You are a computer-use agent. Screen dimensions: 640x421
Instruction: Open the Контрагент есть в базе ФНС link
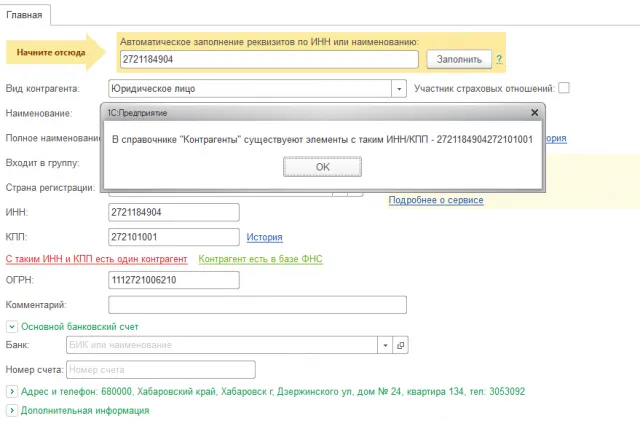[x=260, y=259]
